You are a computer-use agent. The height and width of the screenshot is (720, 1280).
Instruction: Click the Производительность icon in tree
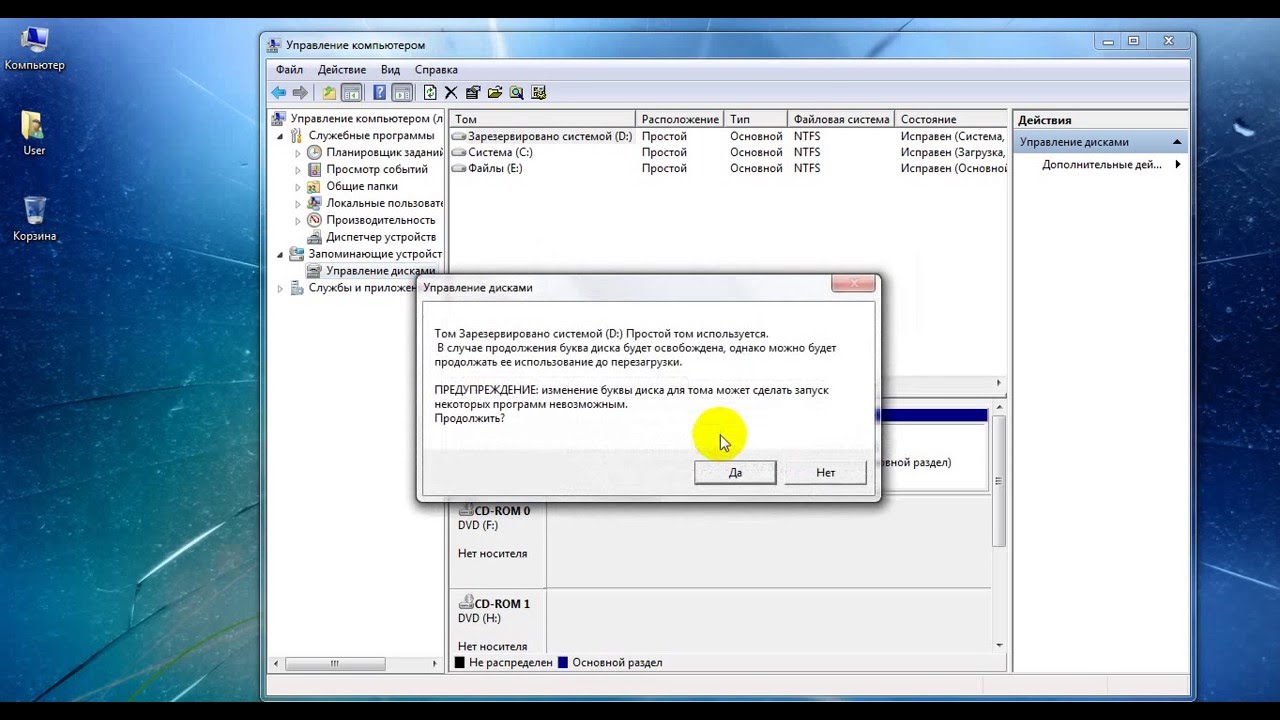(x=315, y=220)
